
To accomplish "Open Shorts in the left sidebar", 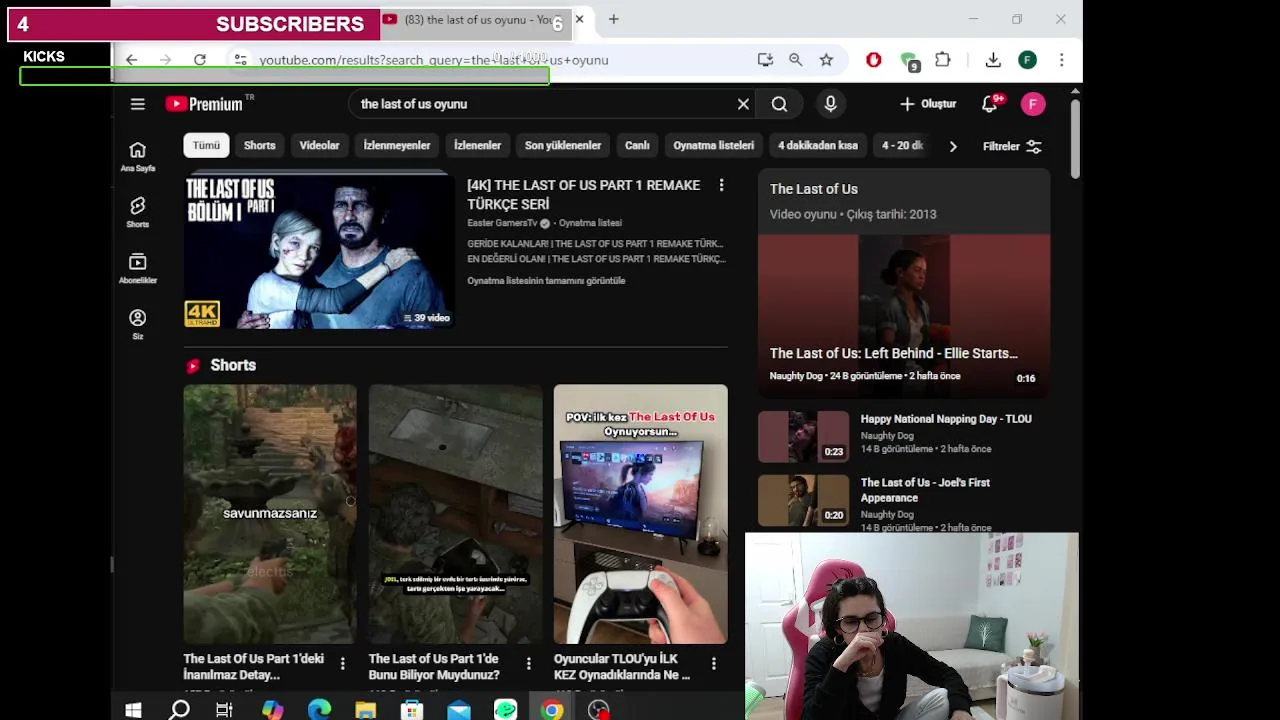I will click(x=138, y=212).
